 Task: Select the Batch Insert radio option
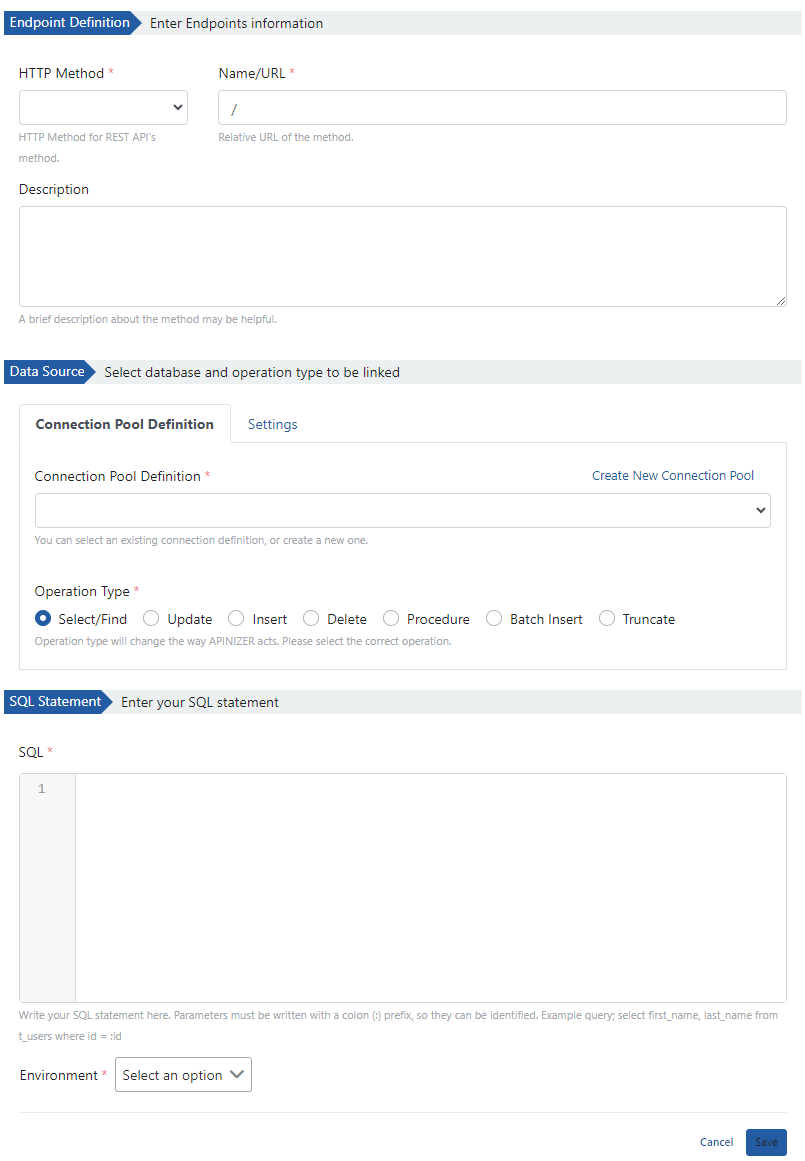pyautogui.click(x=494, y=619)
